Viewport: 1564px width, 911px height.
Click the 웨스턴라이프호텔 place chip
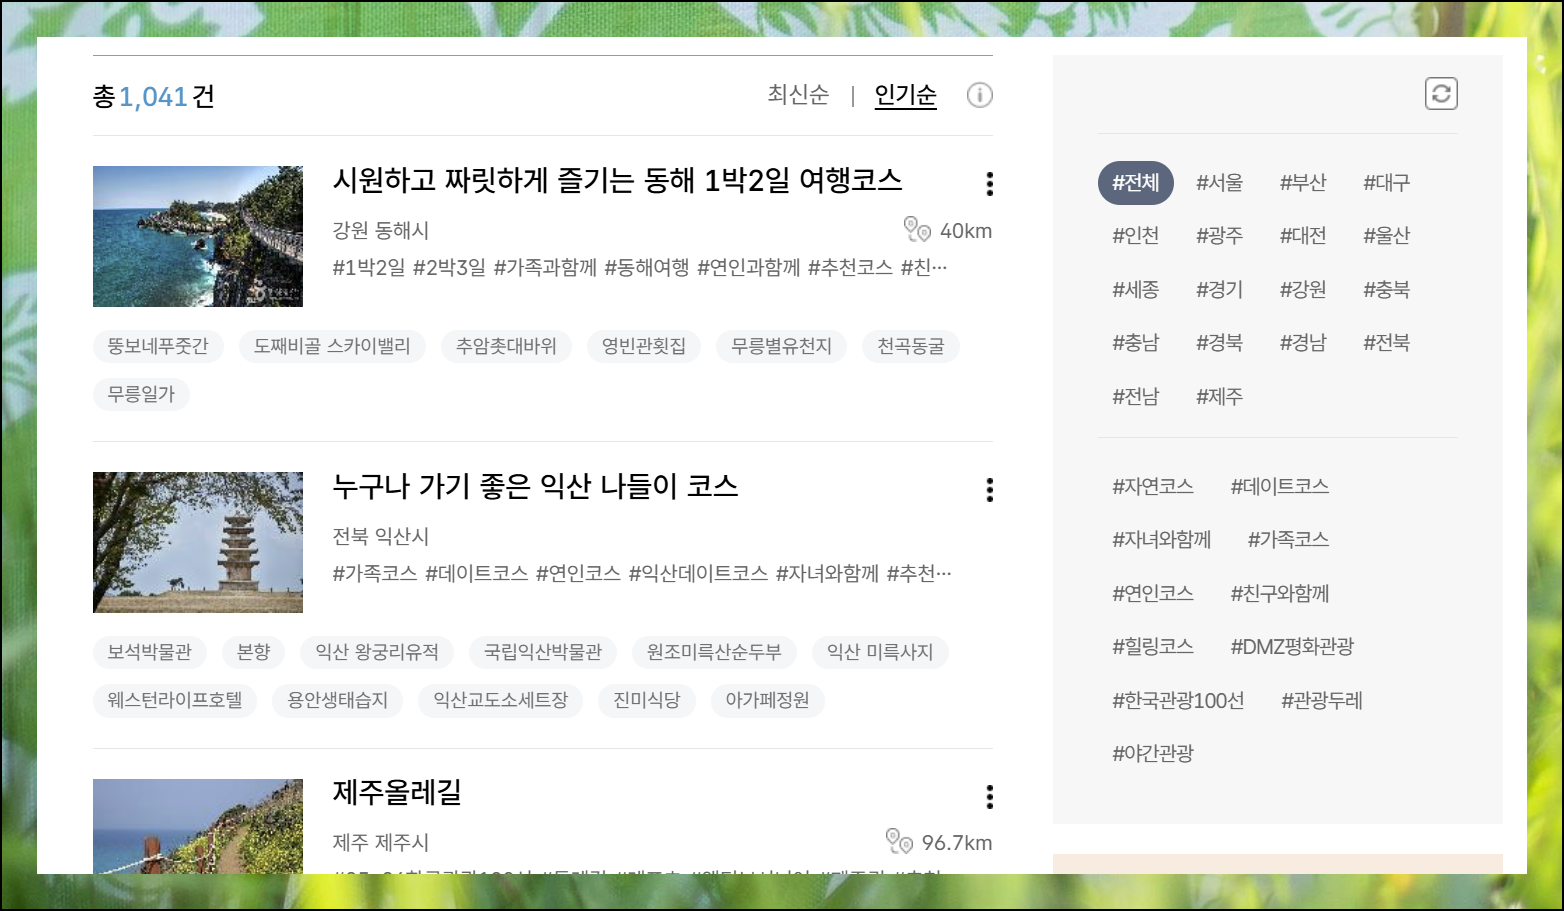[x=175, y=700]
